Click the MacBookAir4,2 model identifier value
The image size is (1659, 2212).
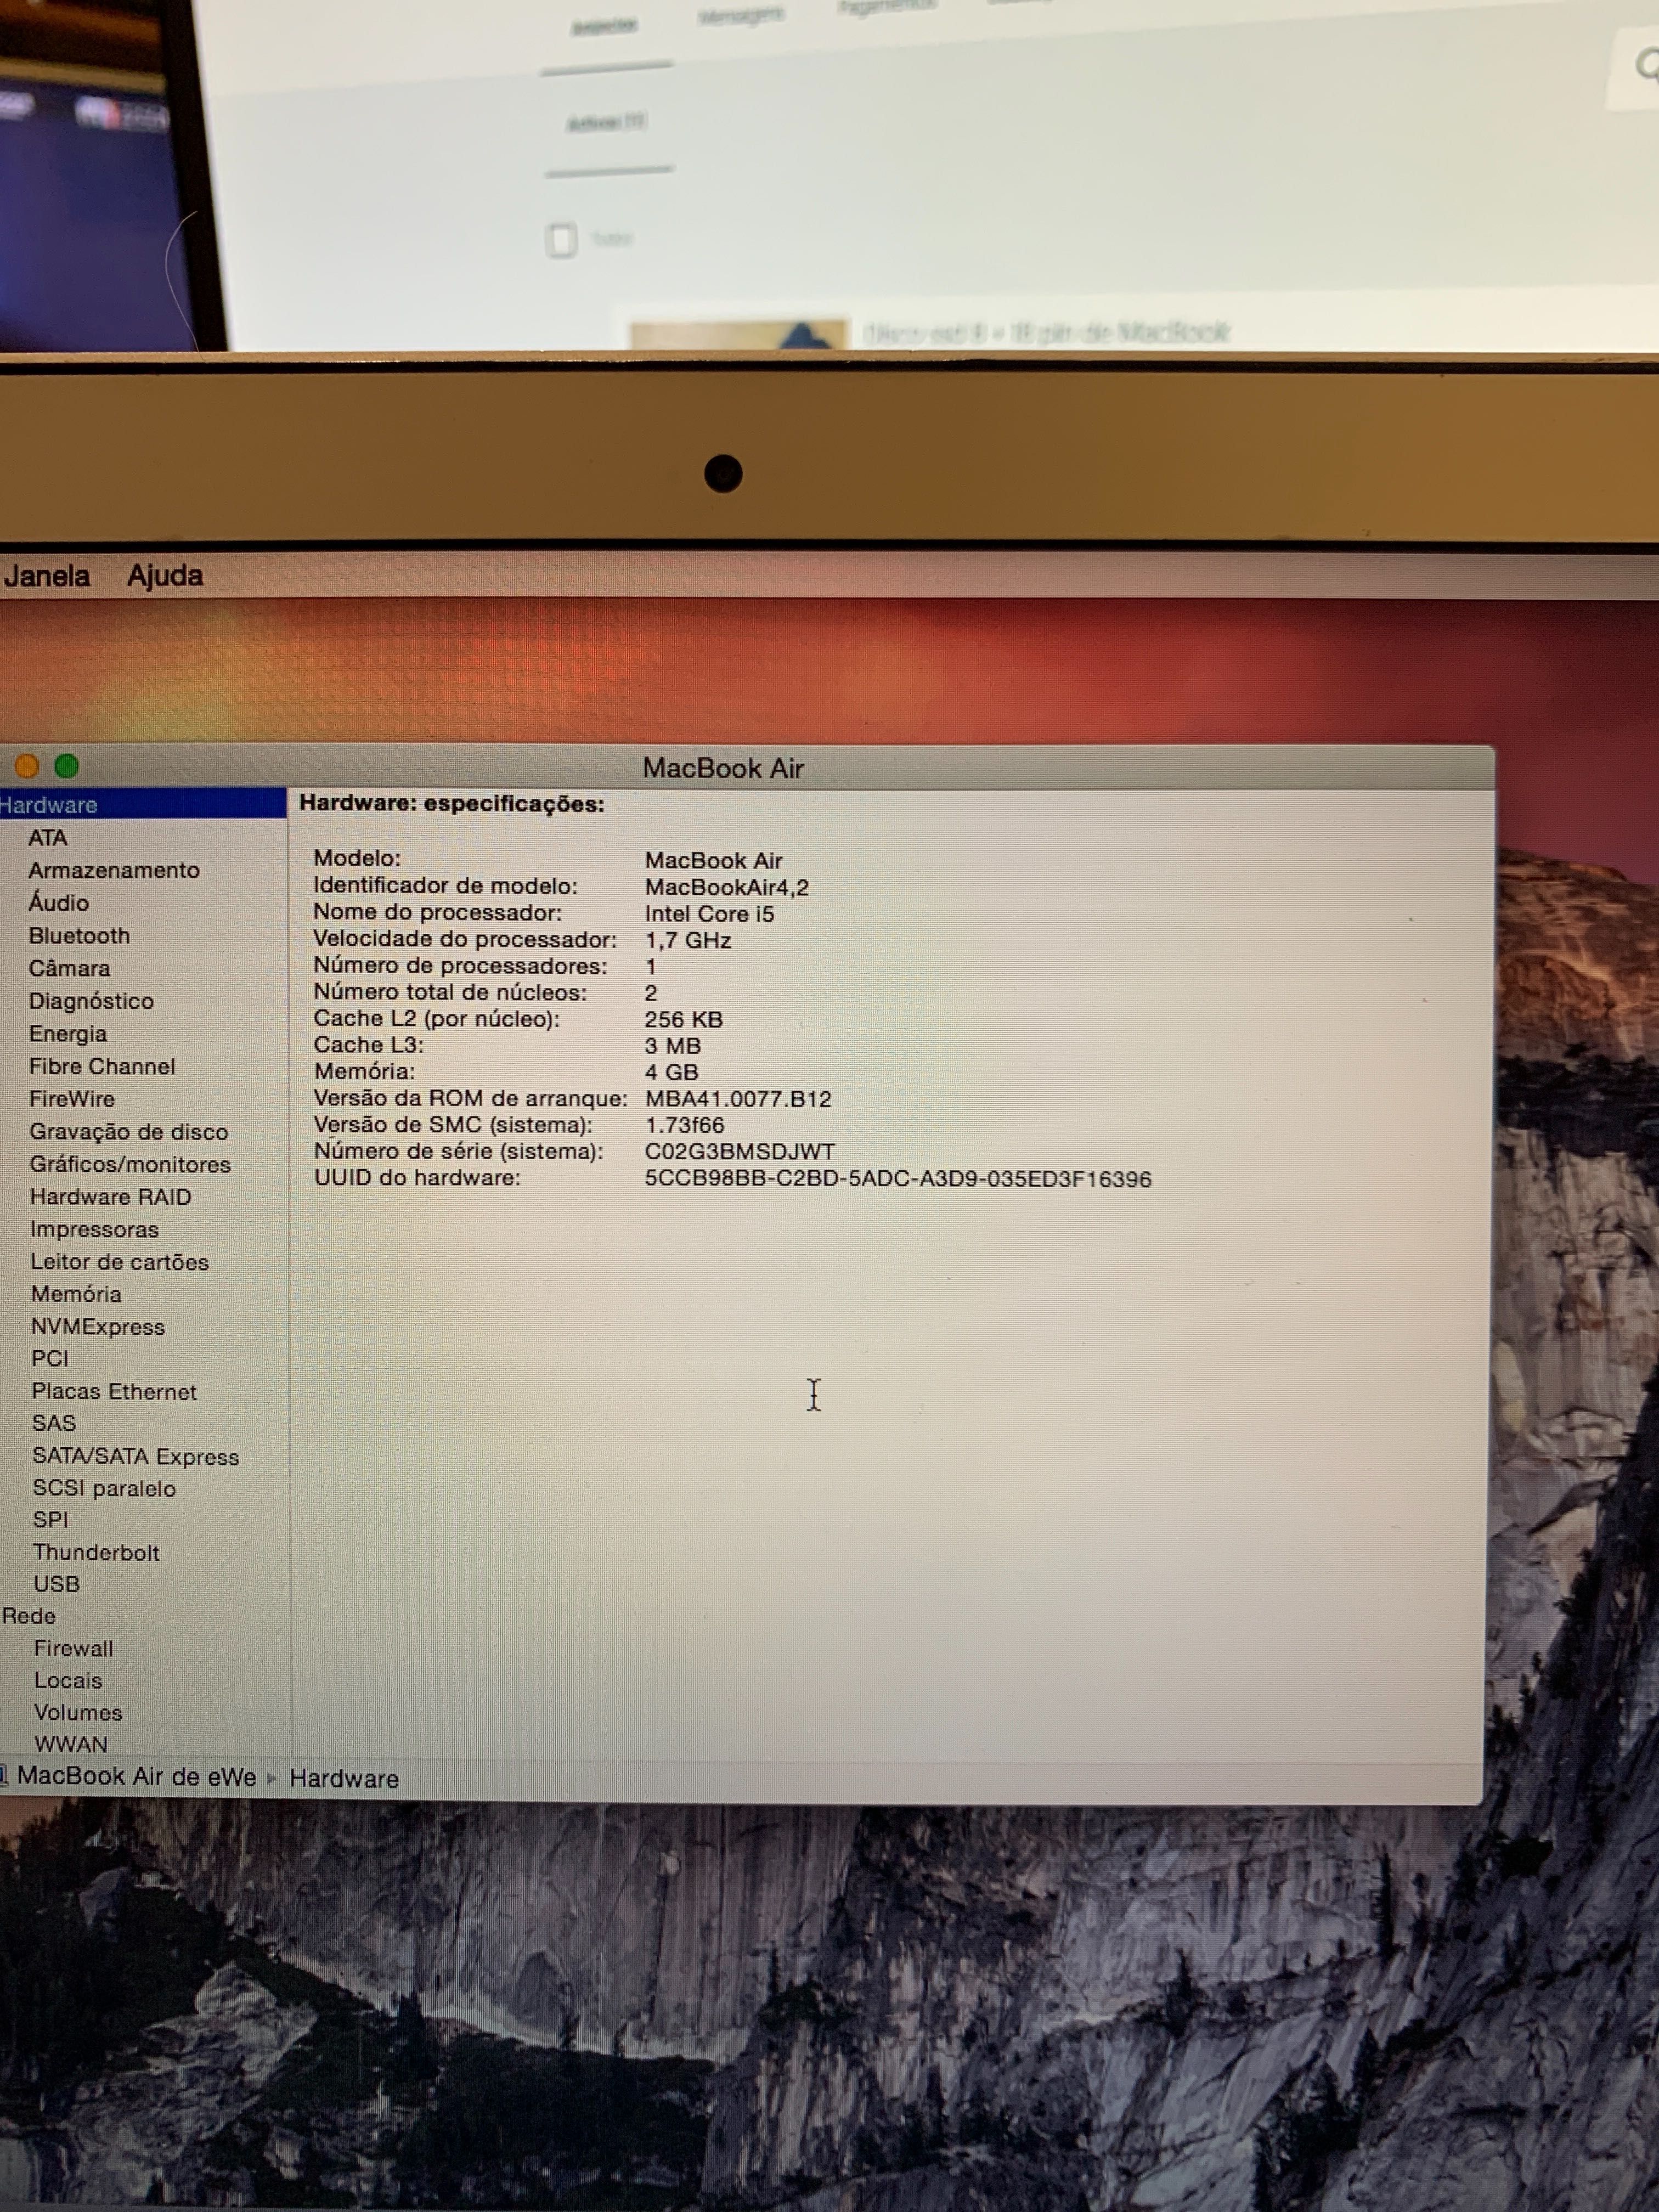(x=727, y=887)
